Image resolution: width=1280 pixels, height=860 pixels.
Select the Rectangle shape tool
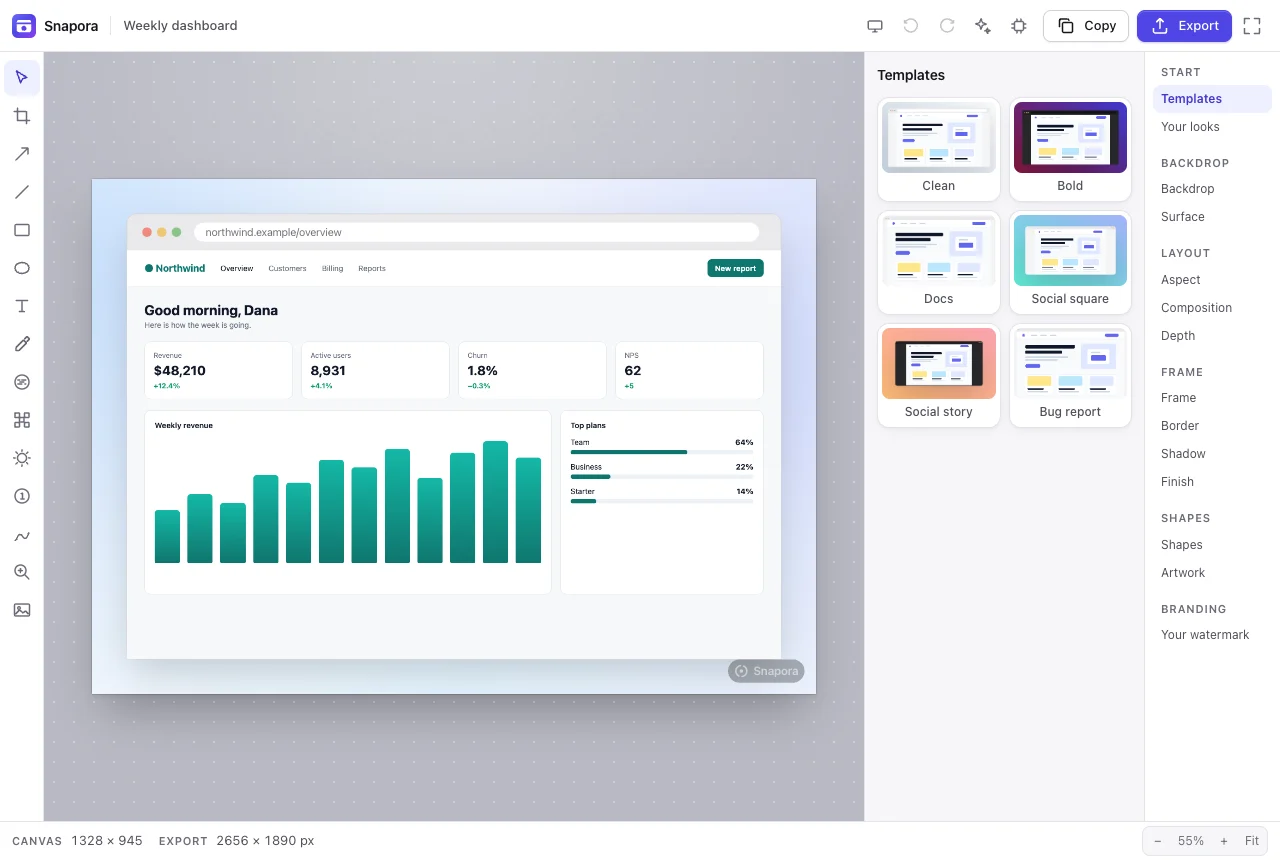(22, 230)
